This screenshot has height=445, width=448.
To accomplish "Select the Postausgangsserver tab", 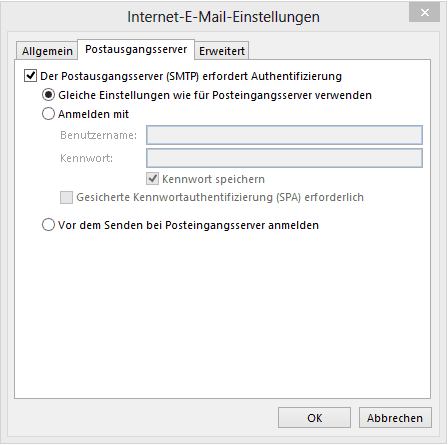I will pyautogui.click(x=136, y=49).
